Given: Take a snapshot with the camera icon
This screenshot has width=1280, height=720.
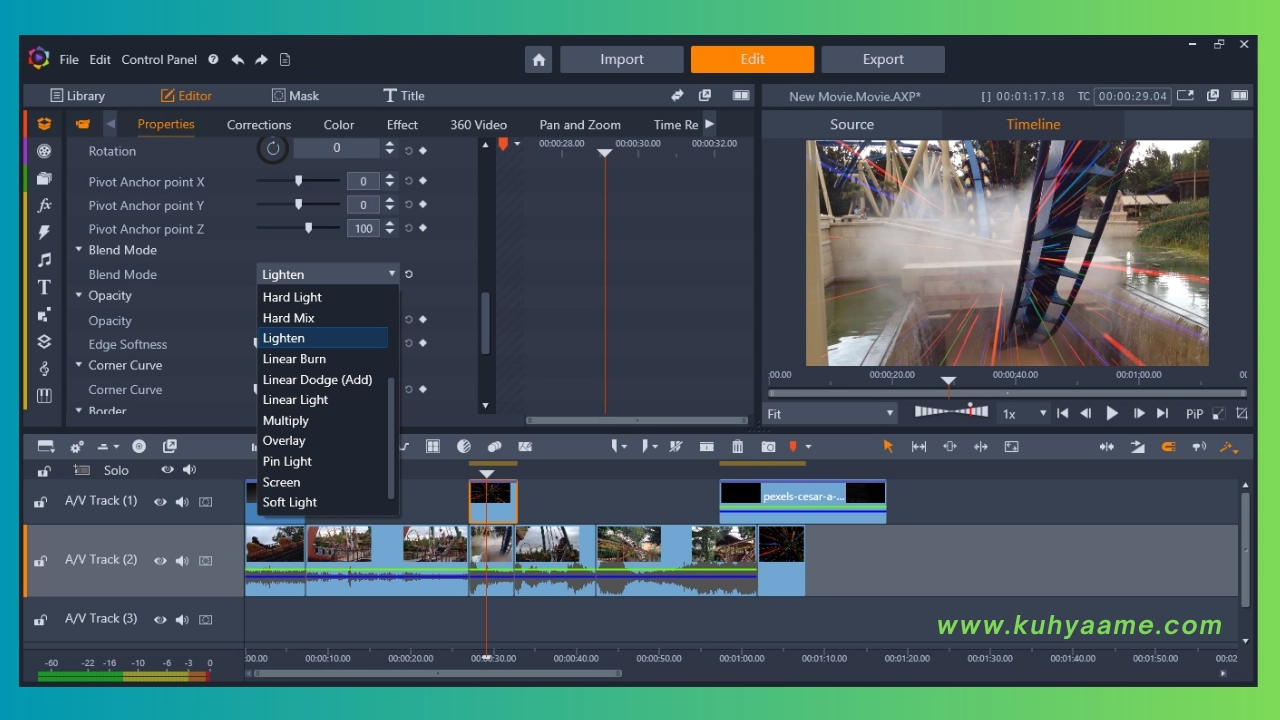Looking at the screenshot, I should coord(768,447).
